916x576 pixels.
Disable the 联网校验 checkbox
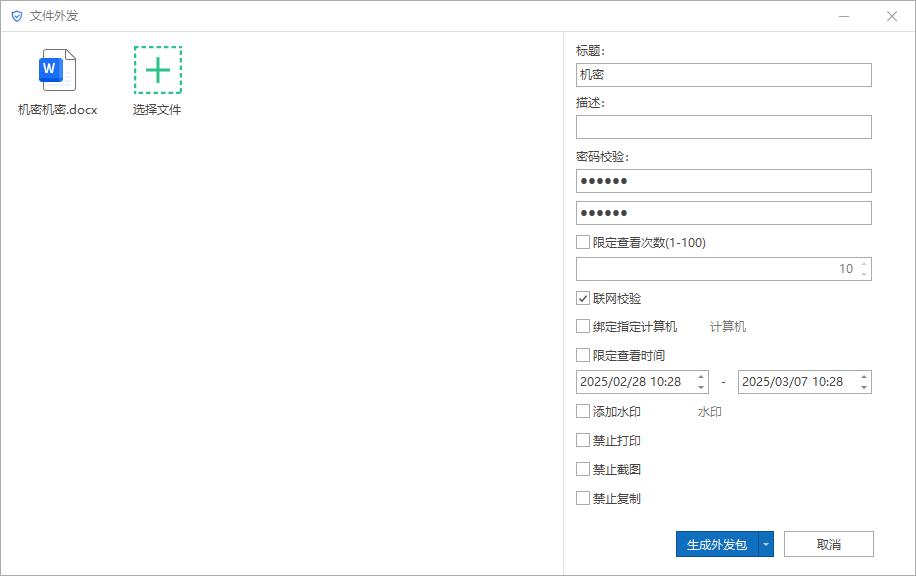pyautogui.click(x=583, y=297)
